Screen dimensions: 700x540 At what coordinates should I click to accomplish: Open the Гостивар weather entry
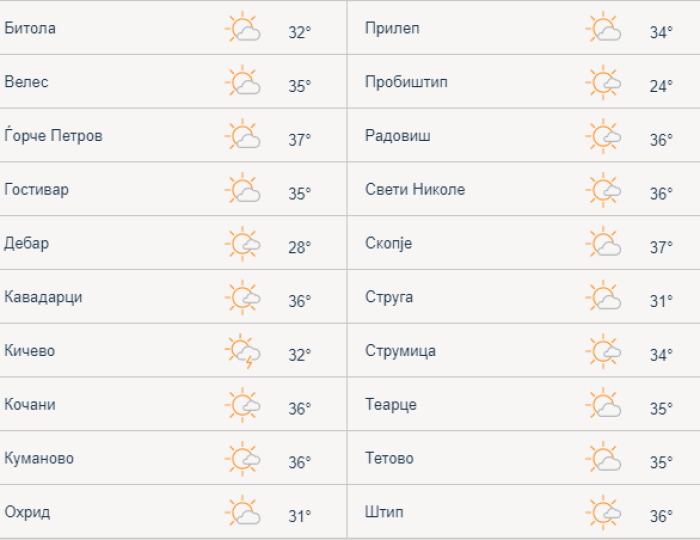click(x=37, y=189)
